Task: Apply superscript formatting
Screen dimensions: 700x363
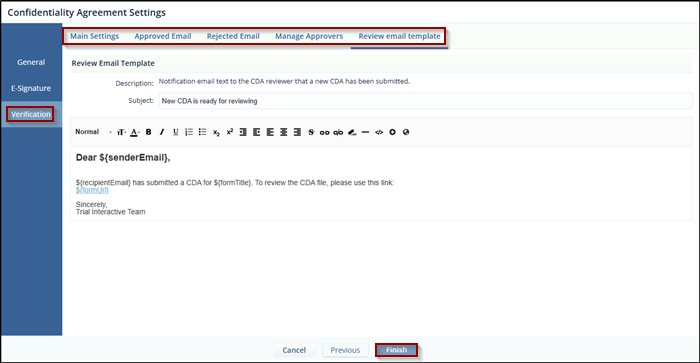Action: coord(229,132)
